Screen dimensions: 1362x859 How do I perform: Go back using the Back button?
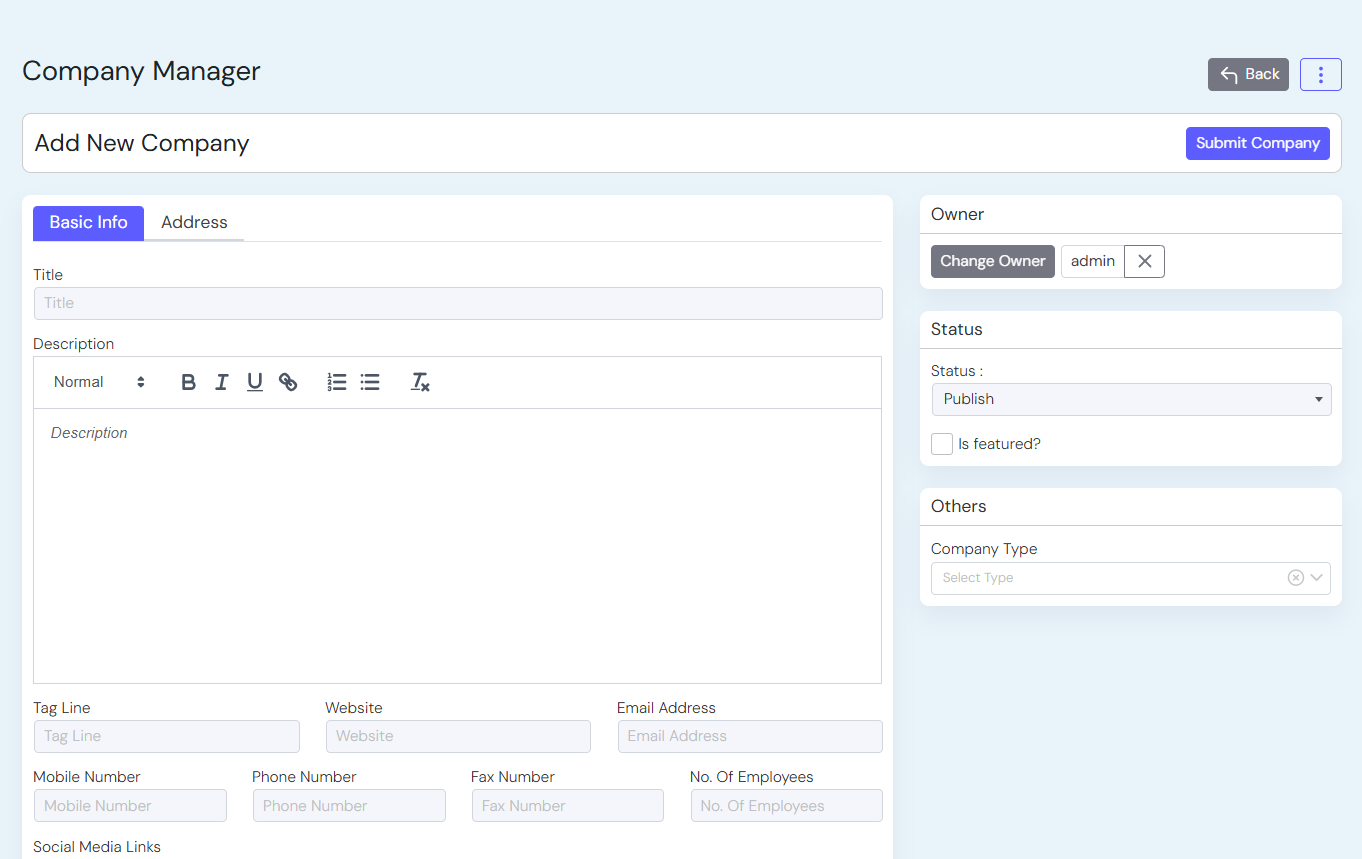point(1248,74)
